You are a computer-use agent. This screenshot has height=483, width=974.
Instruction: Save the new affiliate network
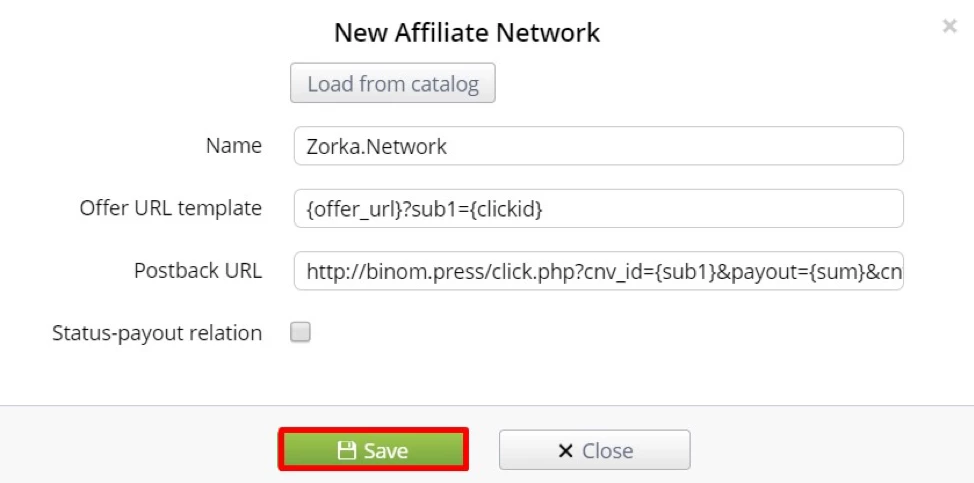click(373, 449)
